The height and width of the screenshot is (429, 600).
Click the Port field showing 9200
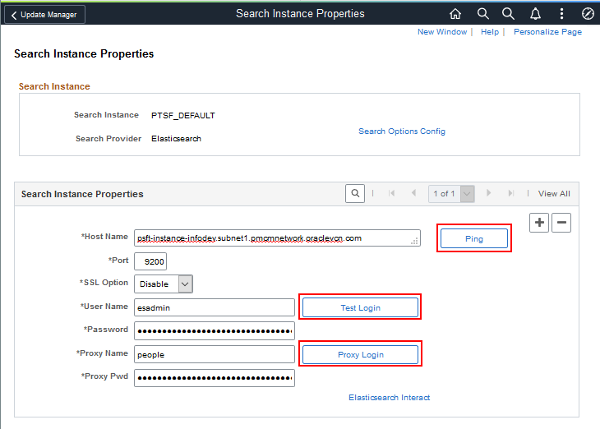[150, 262]
